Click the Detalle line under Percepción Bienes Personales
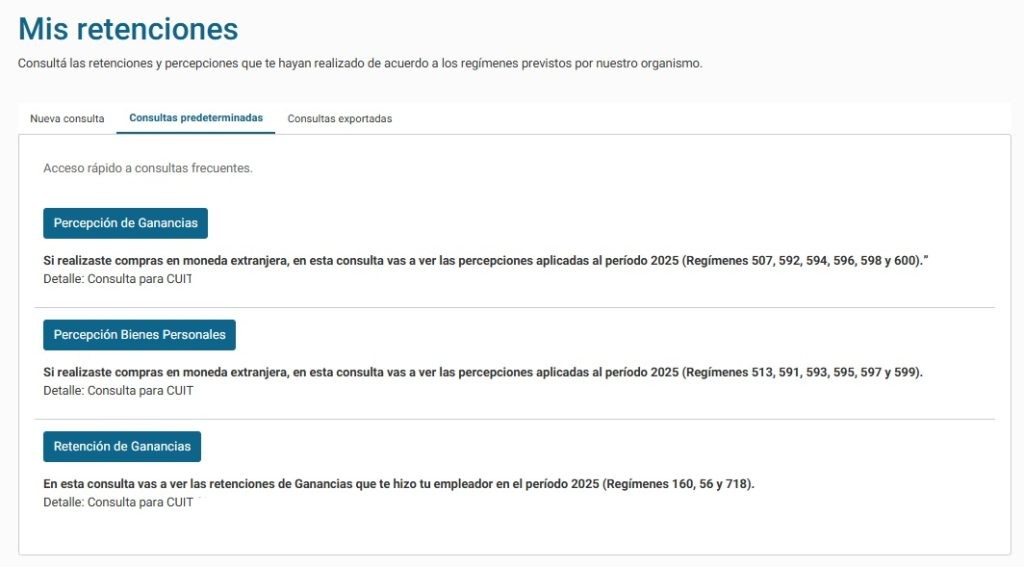This screenshot has width=1024, height=567. click(118, 391)
